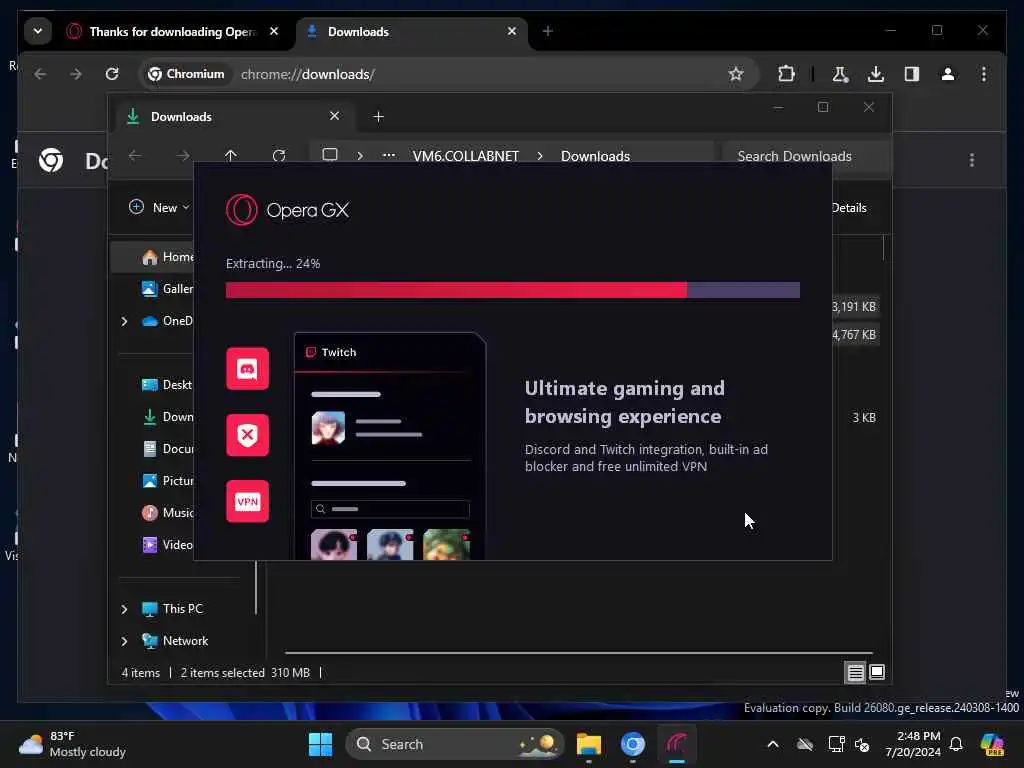Open the Chromium three-dot menu
This screenshot has height=768, width=1024.
click(984, 74)
